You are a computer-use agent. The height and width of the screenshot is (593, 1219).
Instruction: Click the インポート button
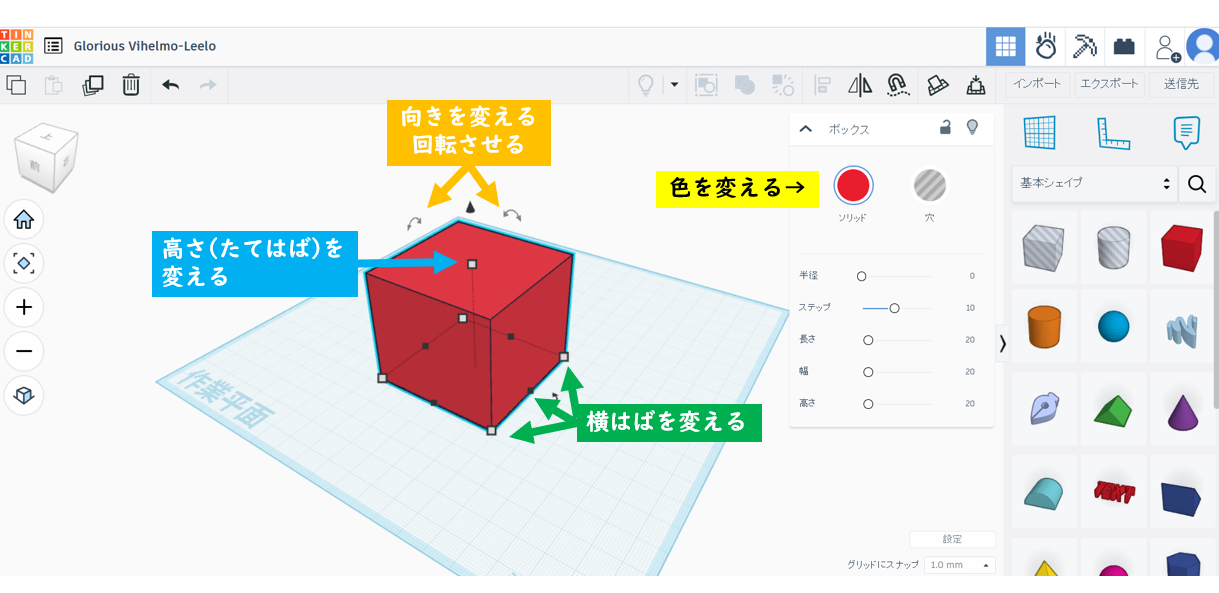click(1037, 84)
